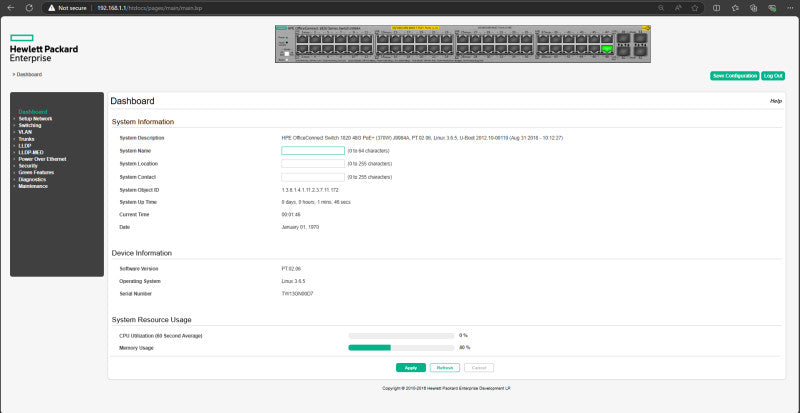Open the Setup Network menu
This screenshot has width=800, height=413.
35,118
